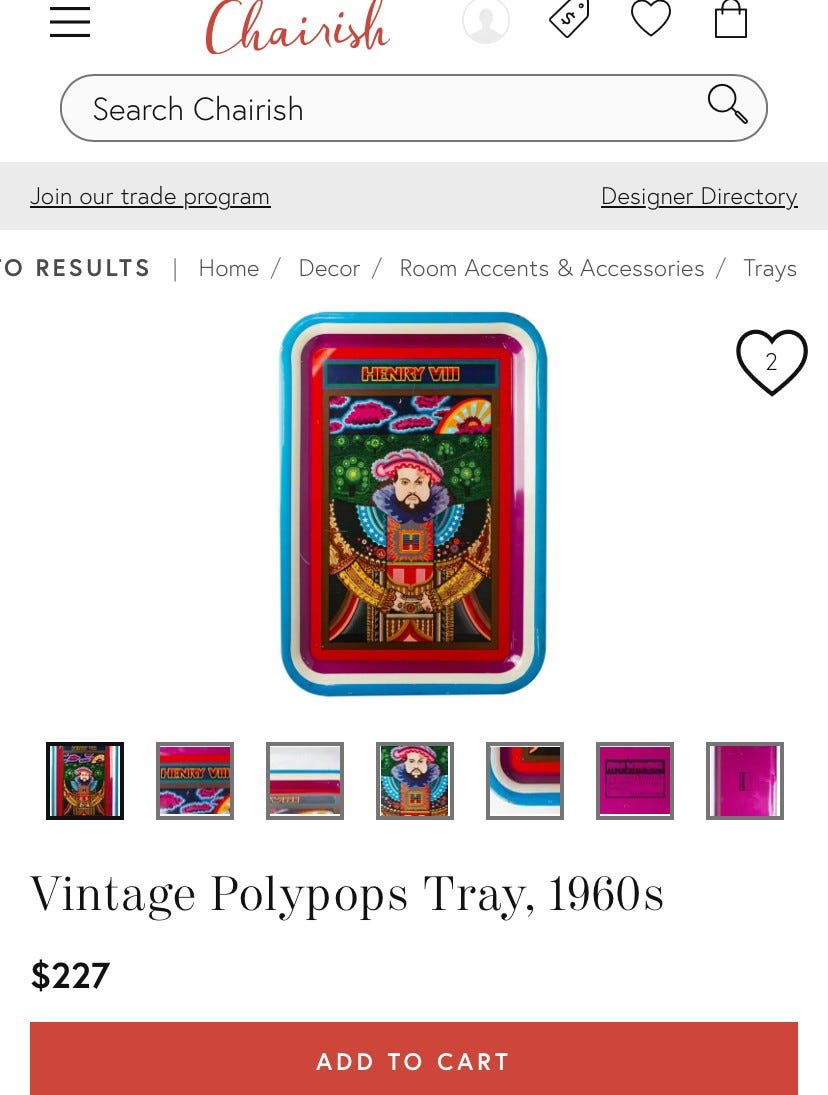Open favorites heart icon in header
Screen dimensions: 828x1095
(651, 17)
